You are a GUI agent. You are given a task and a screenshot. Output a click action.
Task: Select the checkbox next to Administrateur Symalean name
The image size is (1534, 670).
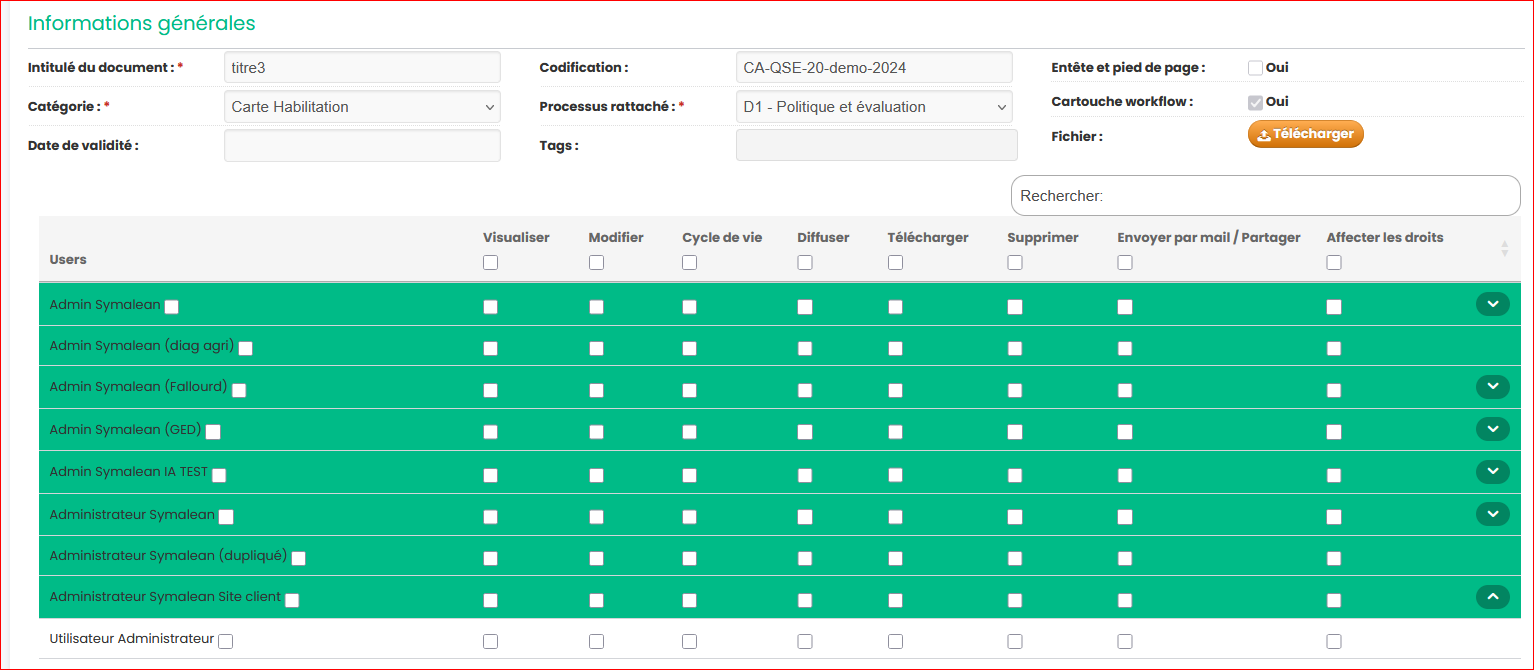click(x=226, y=517)
